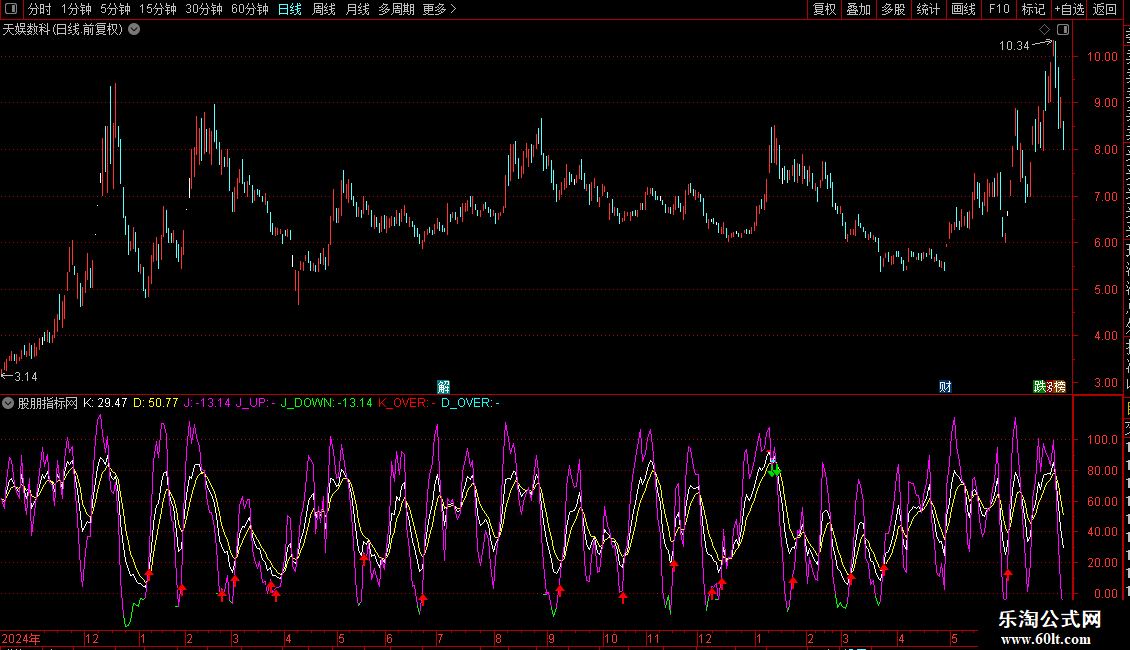Select the 日线 daily period
1130x650 pixels.
(x=290, y=9)
